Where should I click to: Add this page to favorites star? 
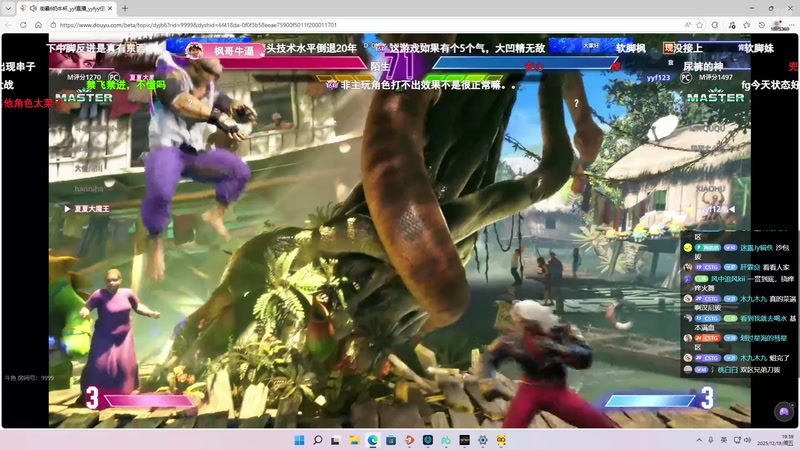[700, 24]
